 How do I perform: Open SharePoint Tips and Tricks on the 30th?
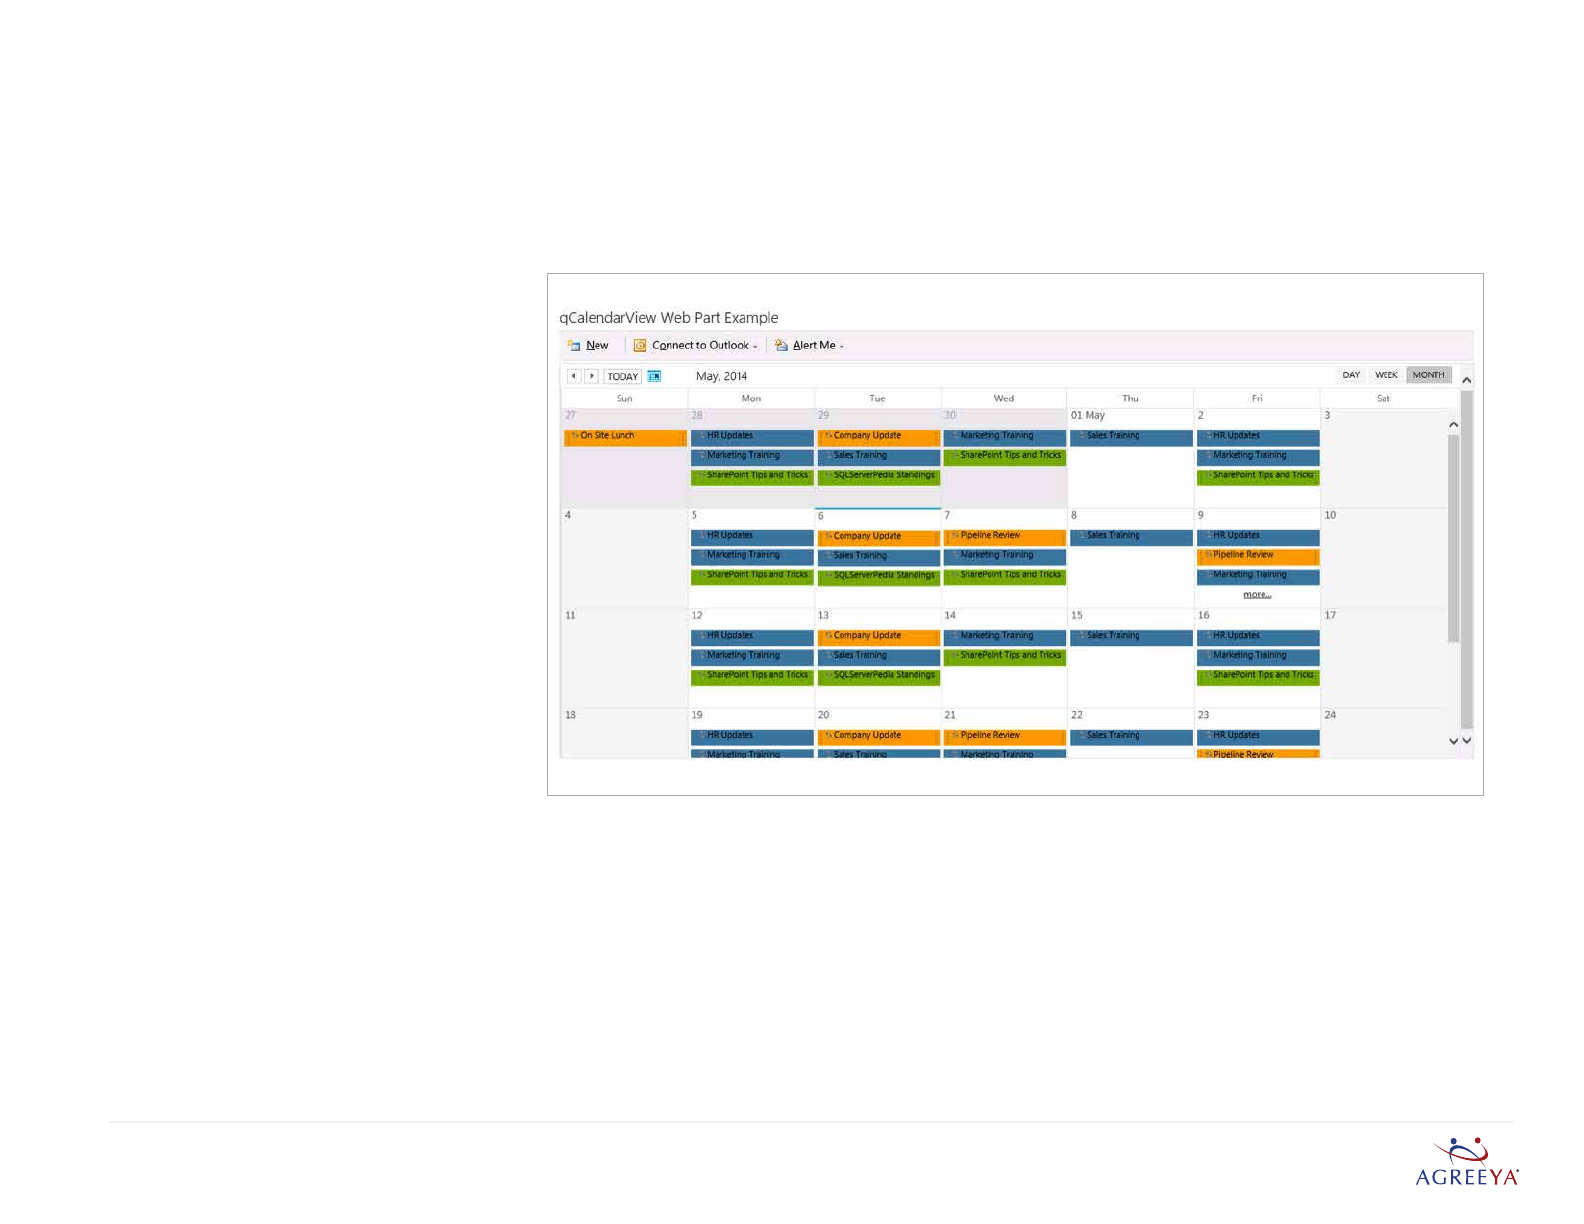point(1005,457)
